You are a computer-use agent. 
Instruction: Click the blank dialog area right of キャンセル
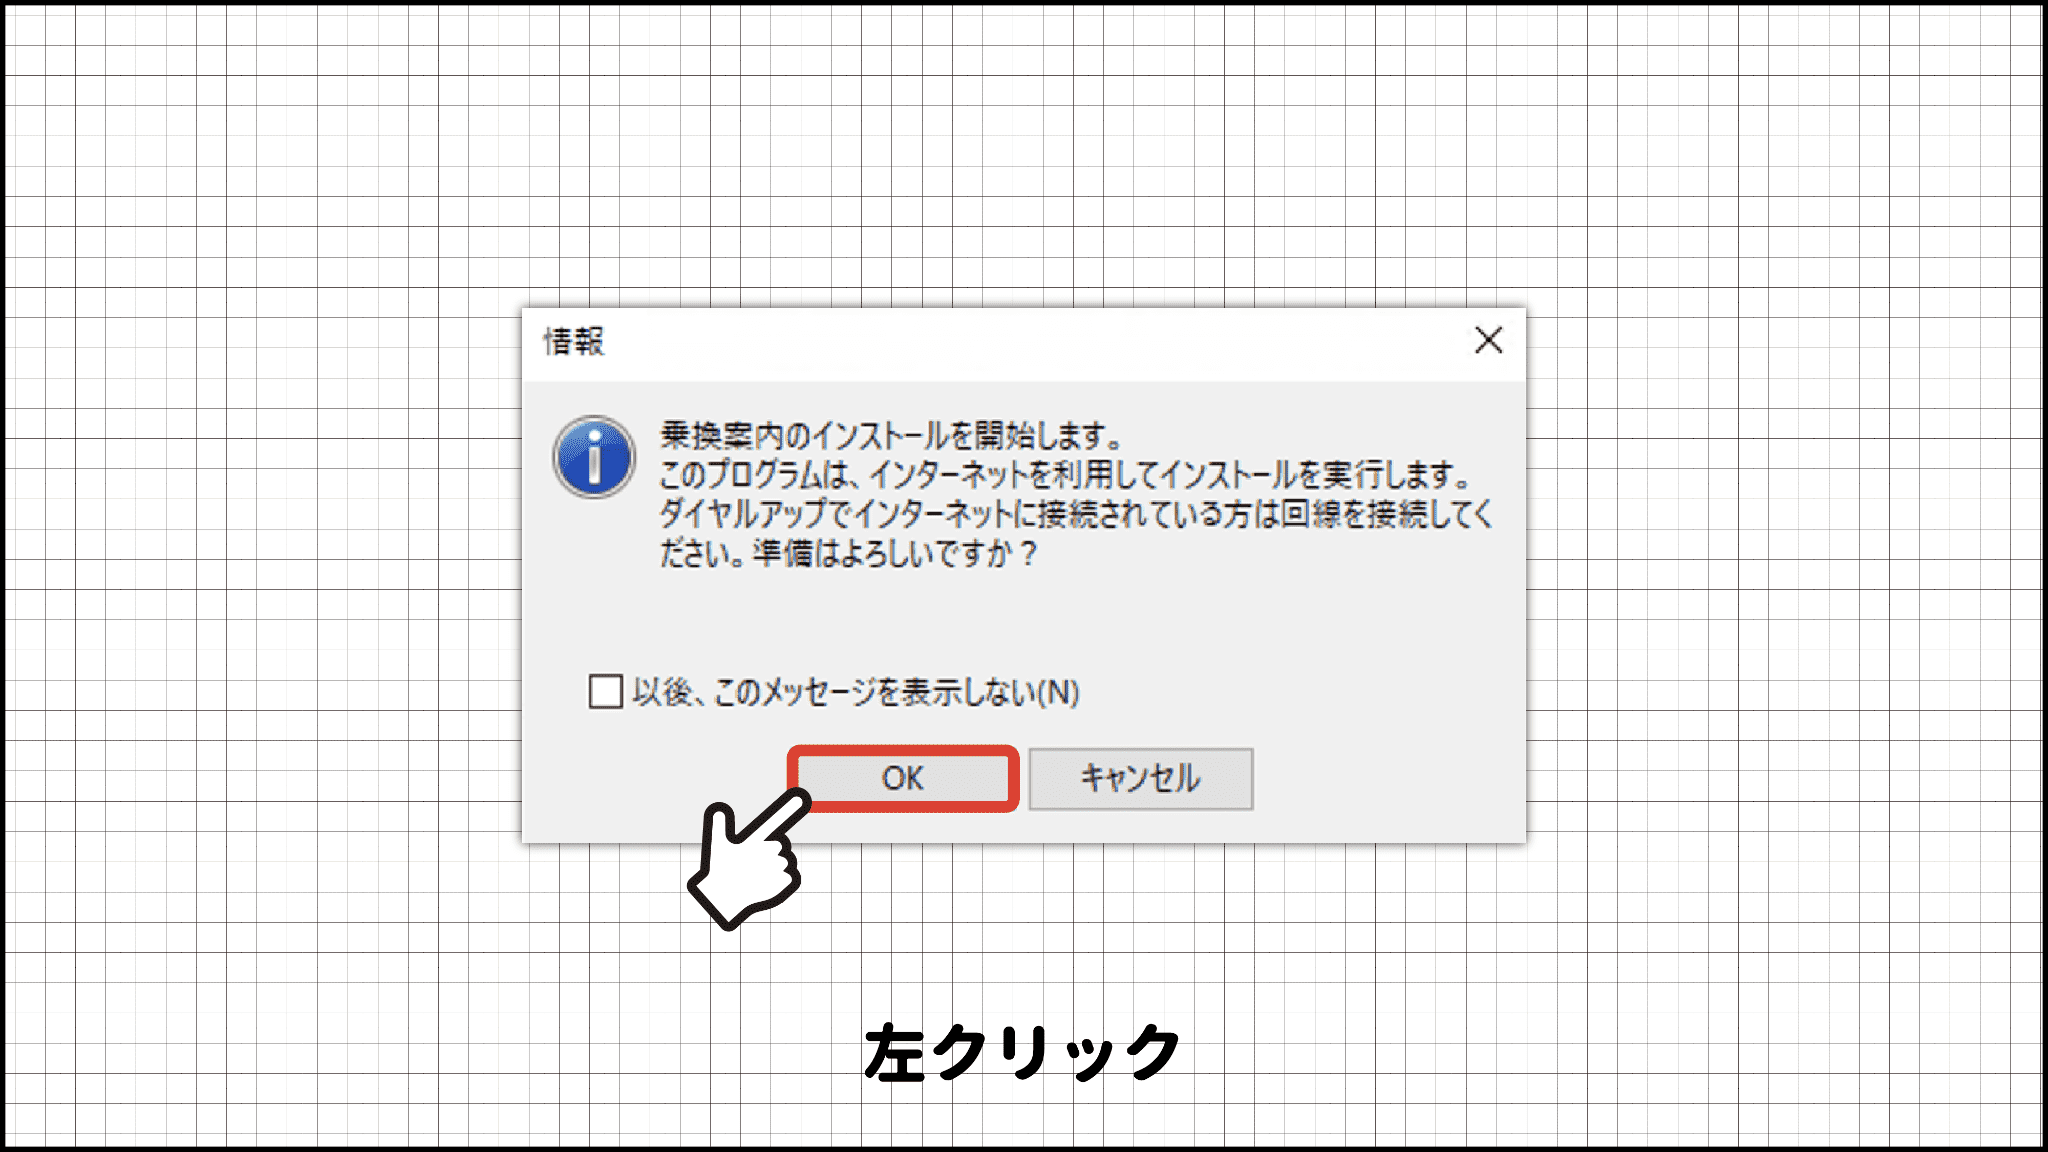click(1388, 778)
